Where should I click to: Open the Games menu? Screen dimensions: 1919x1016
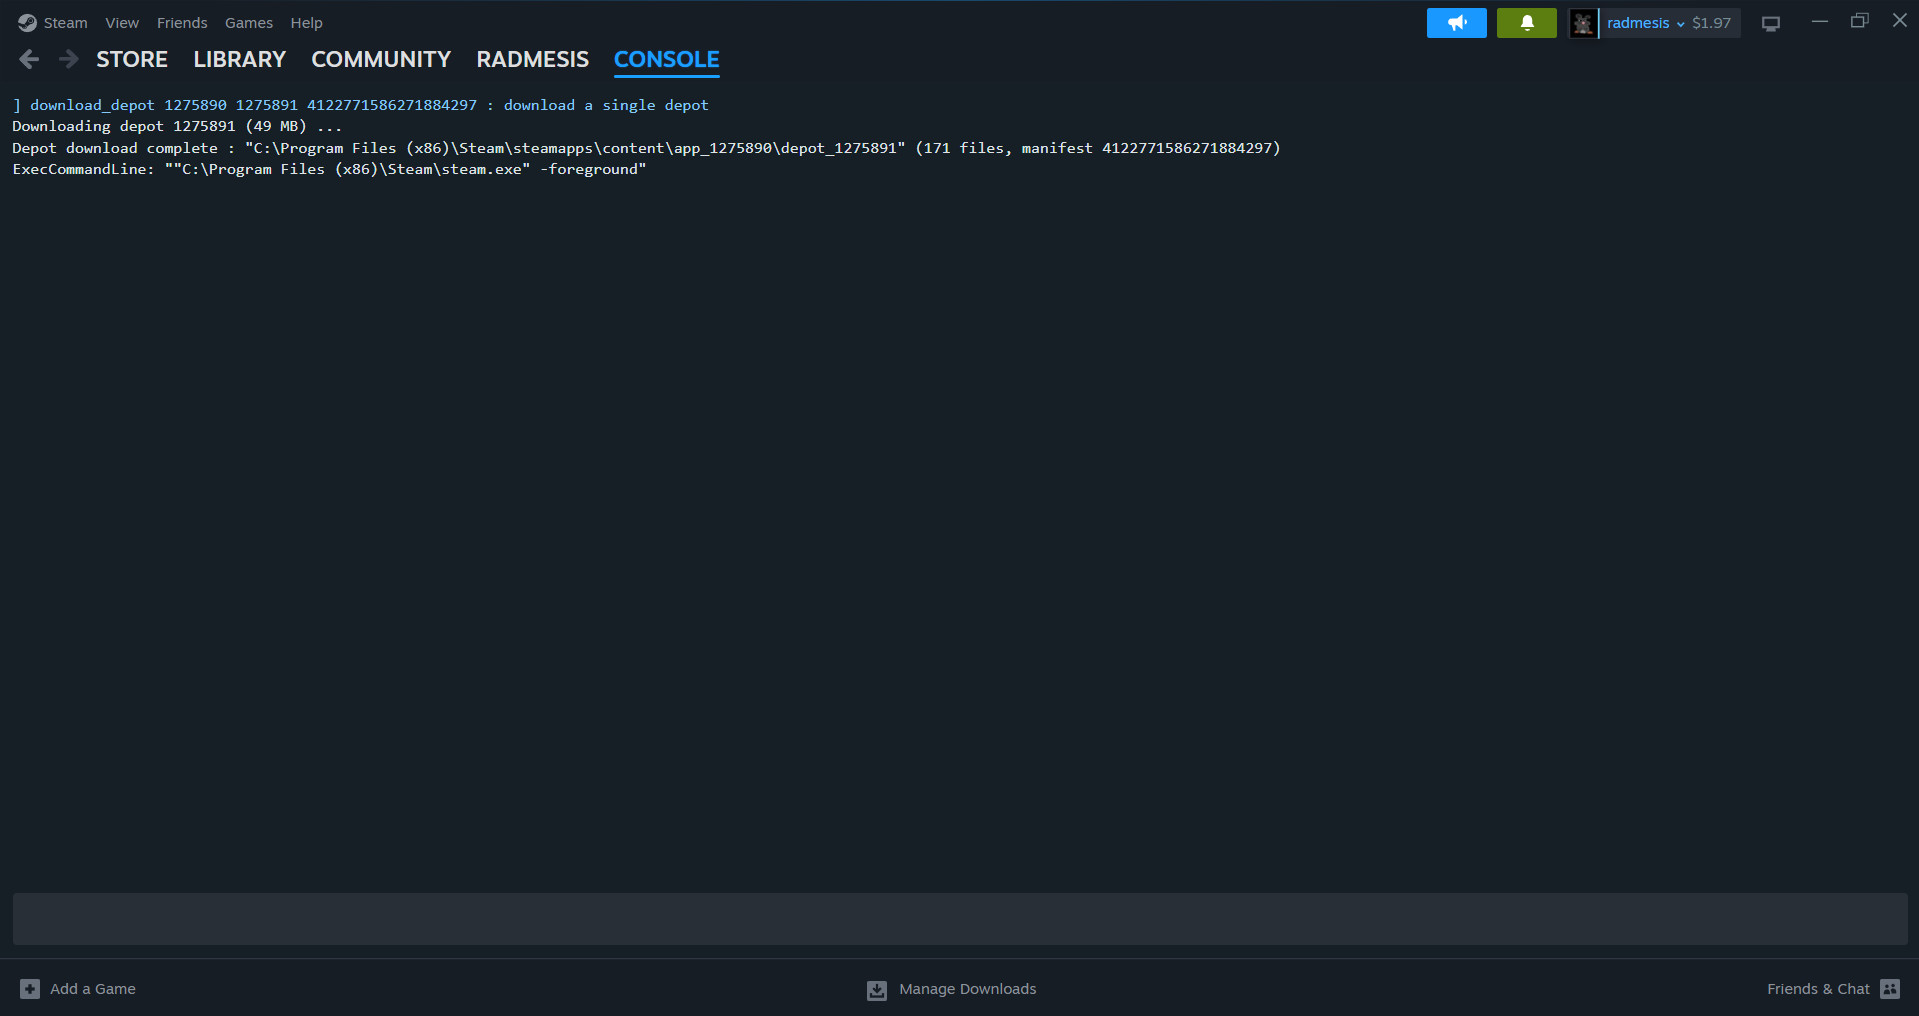(x=248, y=23)
